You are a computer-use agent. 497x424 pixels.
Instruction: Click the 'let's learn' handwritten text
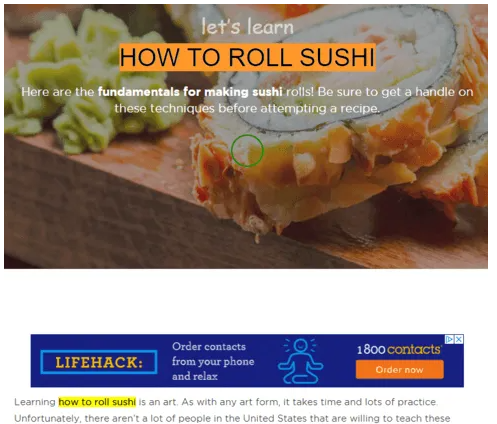point(247,27)
